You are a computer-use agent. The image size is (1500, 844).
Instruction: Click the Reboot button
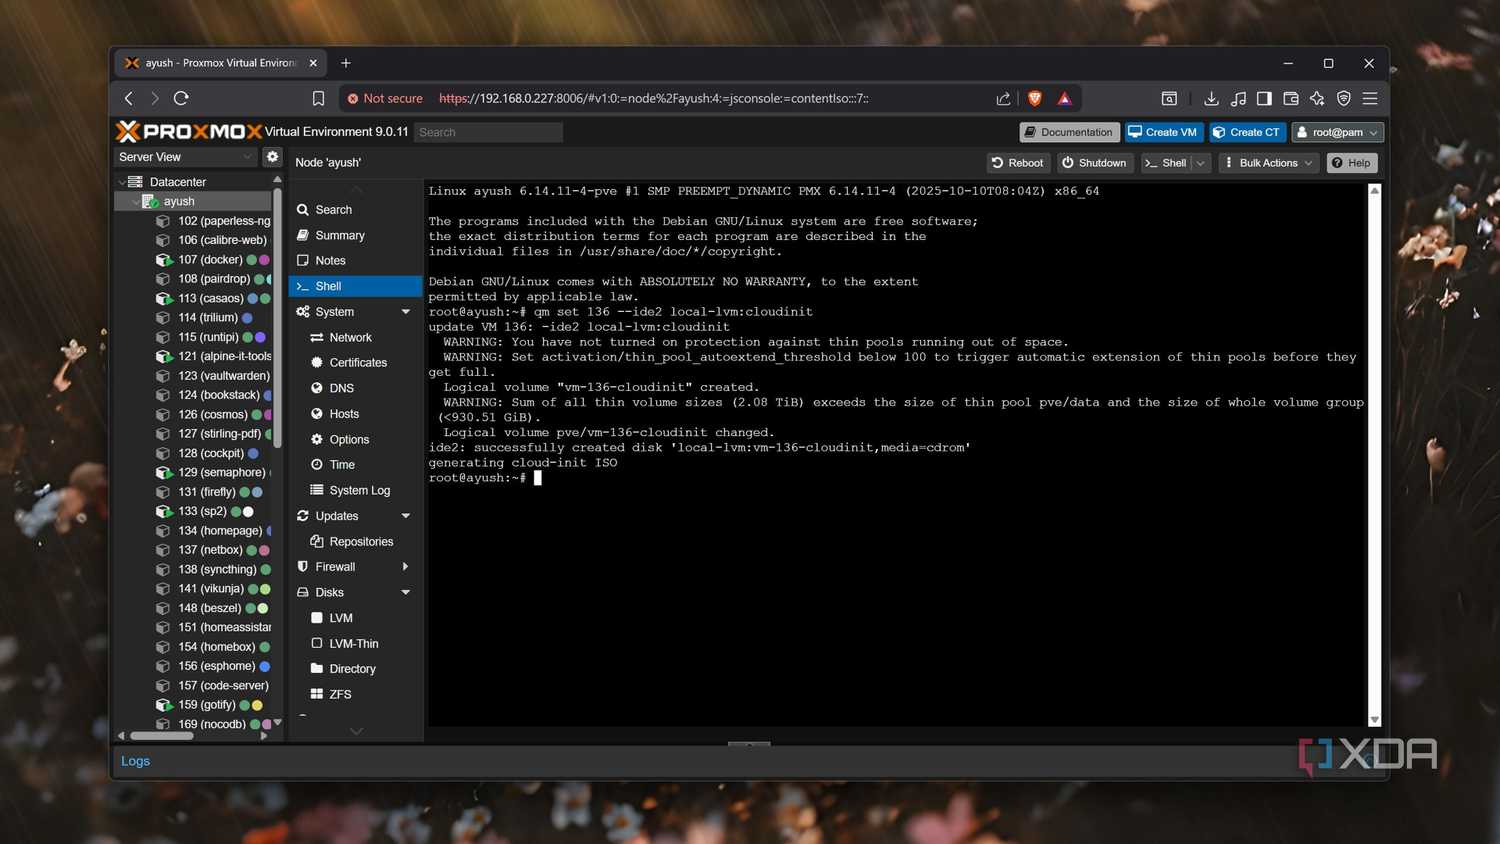pyautogui.click(x=1017, y=163)
